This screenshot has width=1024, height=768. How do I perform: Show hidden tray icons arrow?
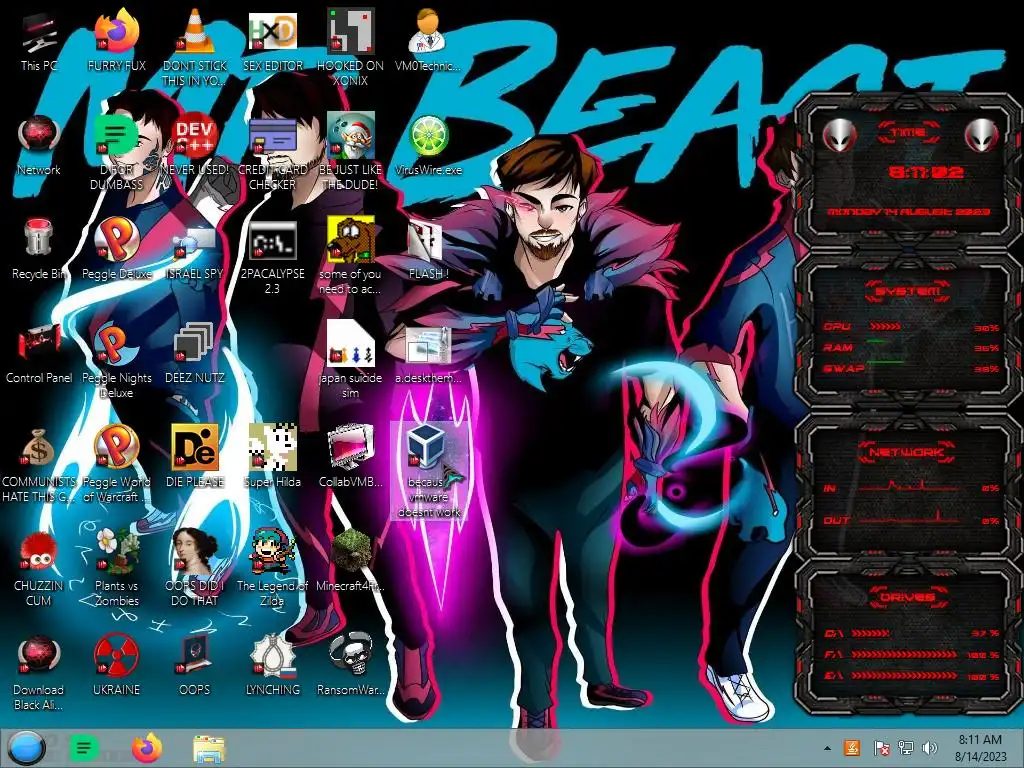point(827,748)
